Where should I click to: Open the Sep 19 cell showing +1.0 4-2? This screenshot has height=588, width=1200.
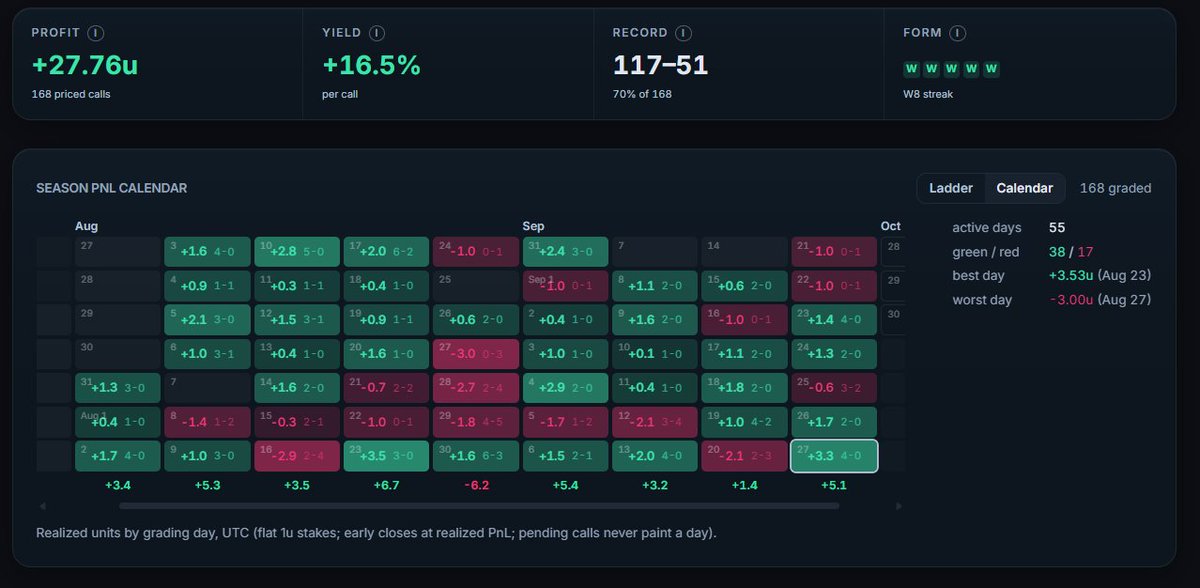[744, 422]
